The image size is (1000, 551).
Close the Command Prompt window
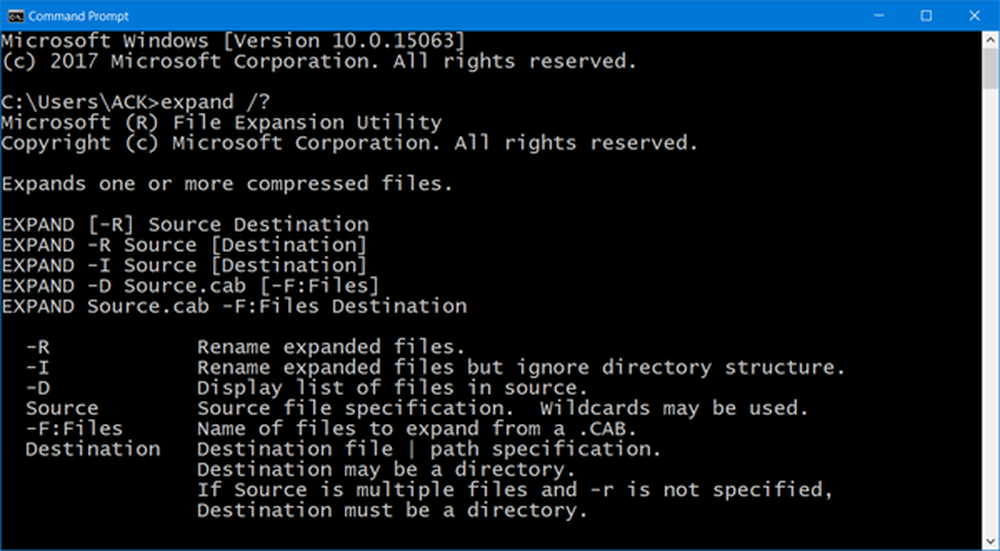tap(974, 16)
